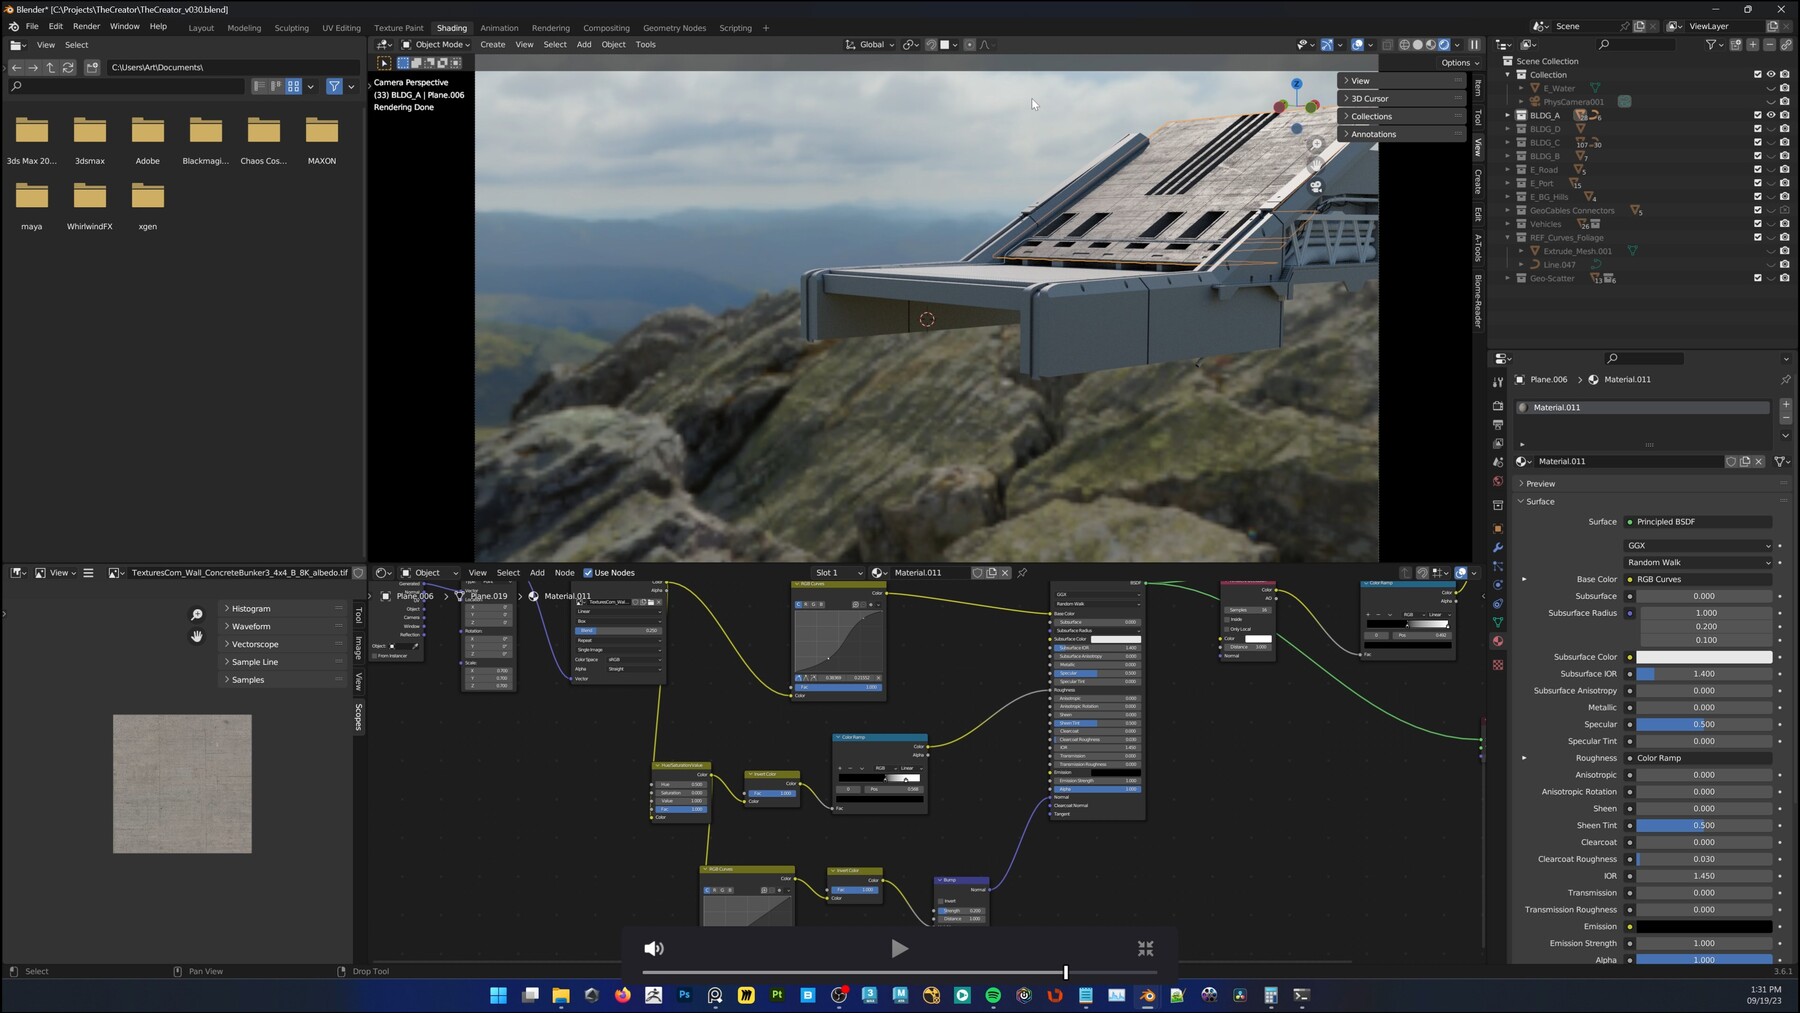Open Object Mode selector dropdown

click(436, 44)
